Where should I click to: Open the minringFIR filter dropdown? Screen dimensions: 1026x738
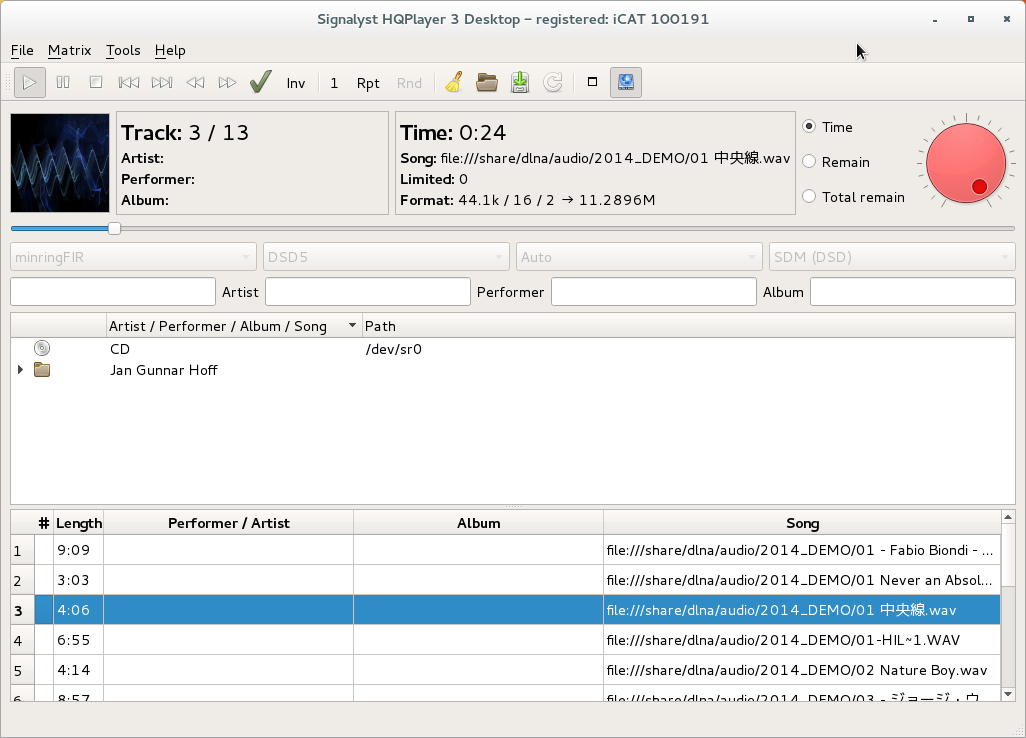(x=133, y=257)
